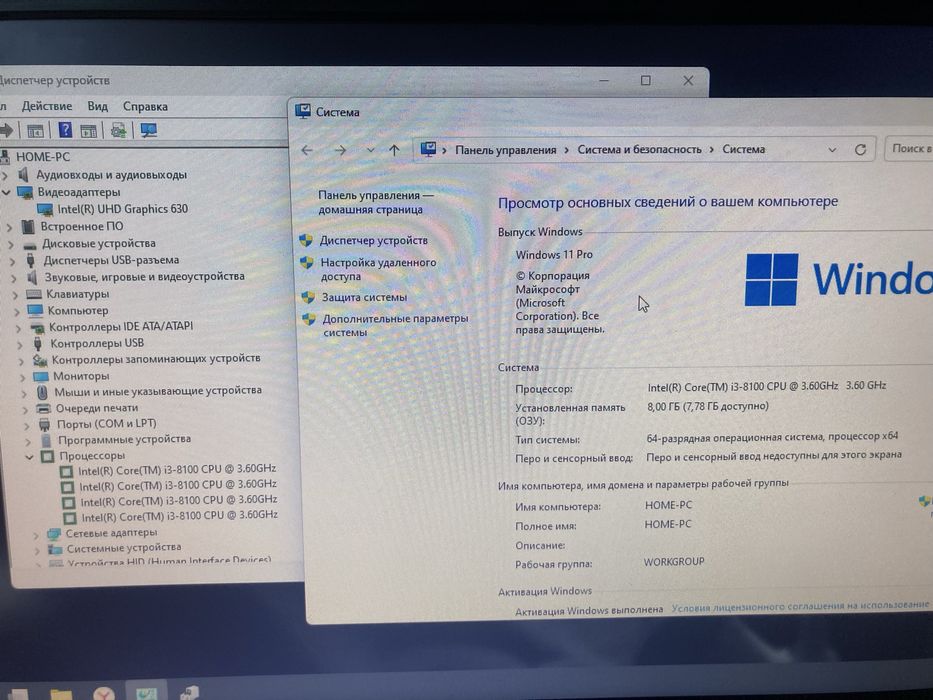The height and width of the screenshot is (700, 933).
Task: Select Звуковые, игровые и видеоустройства item
Action: (145, 277)
